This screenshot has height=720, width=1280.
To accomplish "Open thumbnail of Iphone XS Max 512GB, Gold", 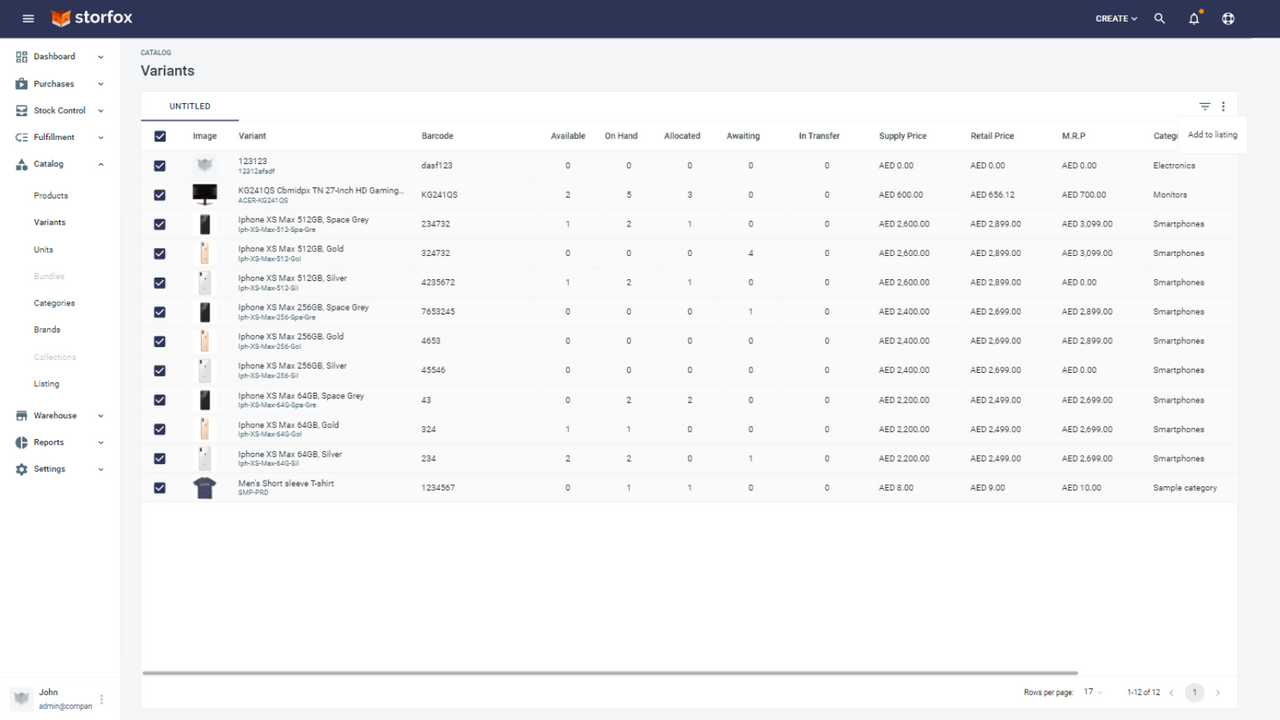I will tap(205, 253).
